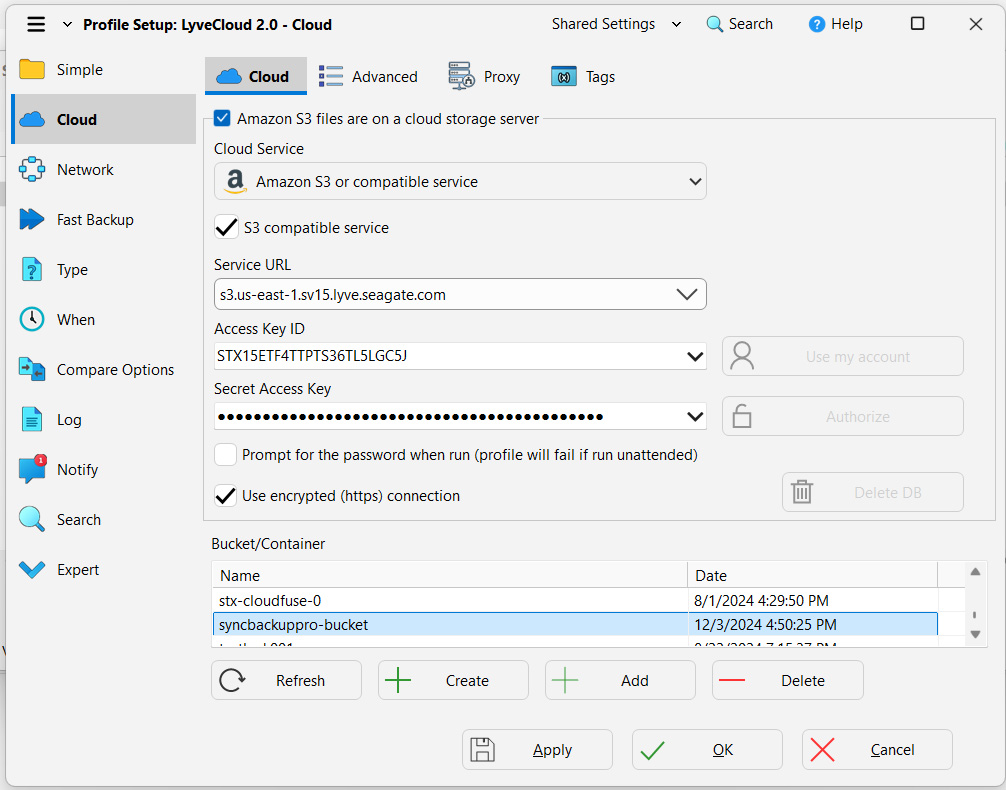Click the date 8/1/2024 4:29:50 PM
Viewport: 1006px width, 790px height.
tap(761, 601)
